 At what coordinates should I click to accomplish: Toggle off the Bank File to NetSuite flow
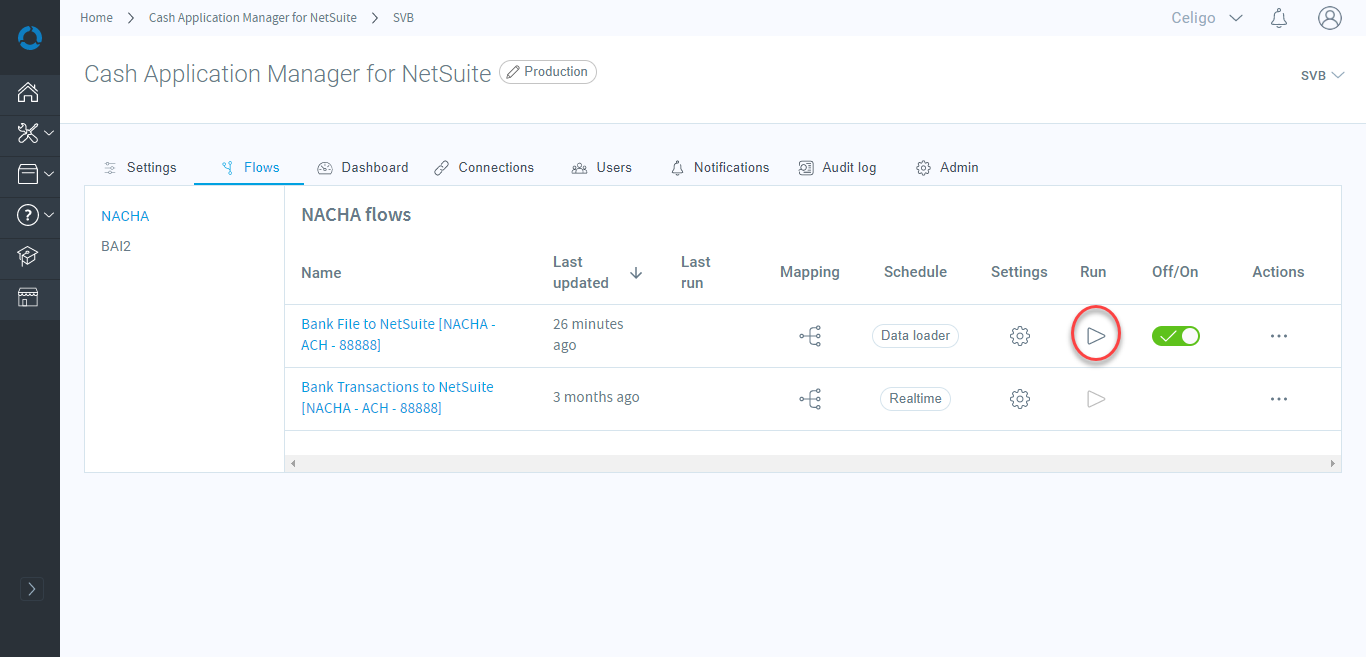pos(1176,336)
